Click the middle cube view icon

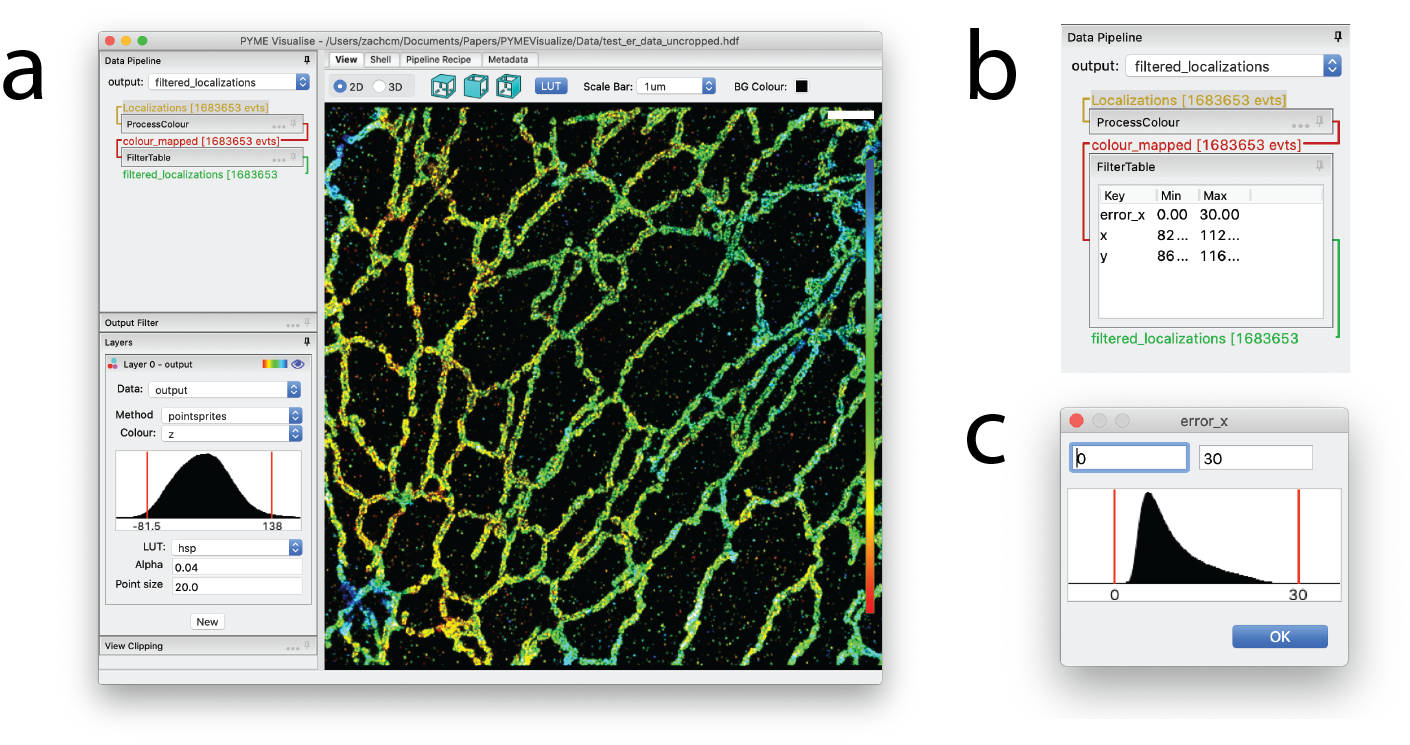[475, 86]
